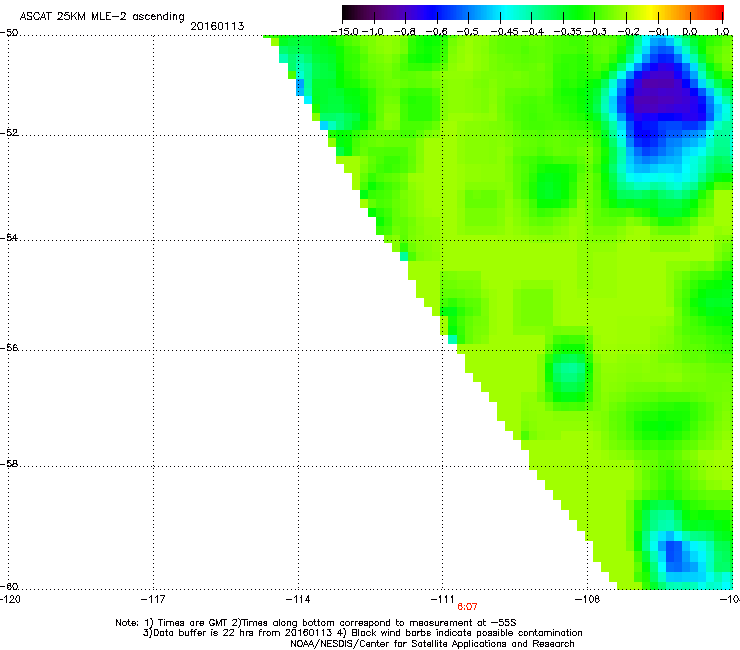Viewport: 740px width, 650px height.
Task: Click the -58 latitude axis label
Action: click(x=9, y=464)
